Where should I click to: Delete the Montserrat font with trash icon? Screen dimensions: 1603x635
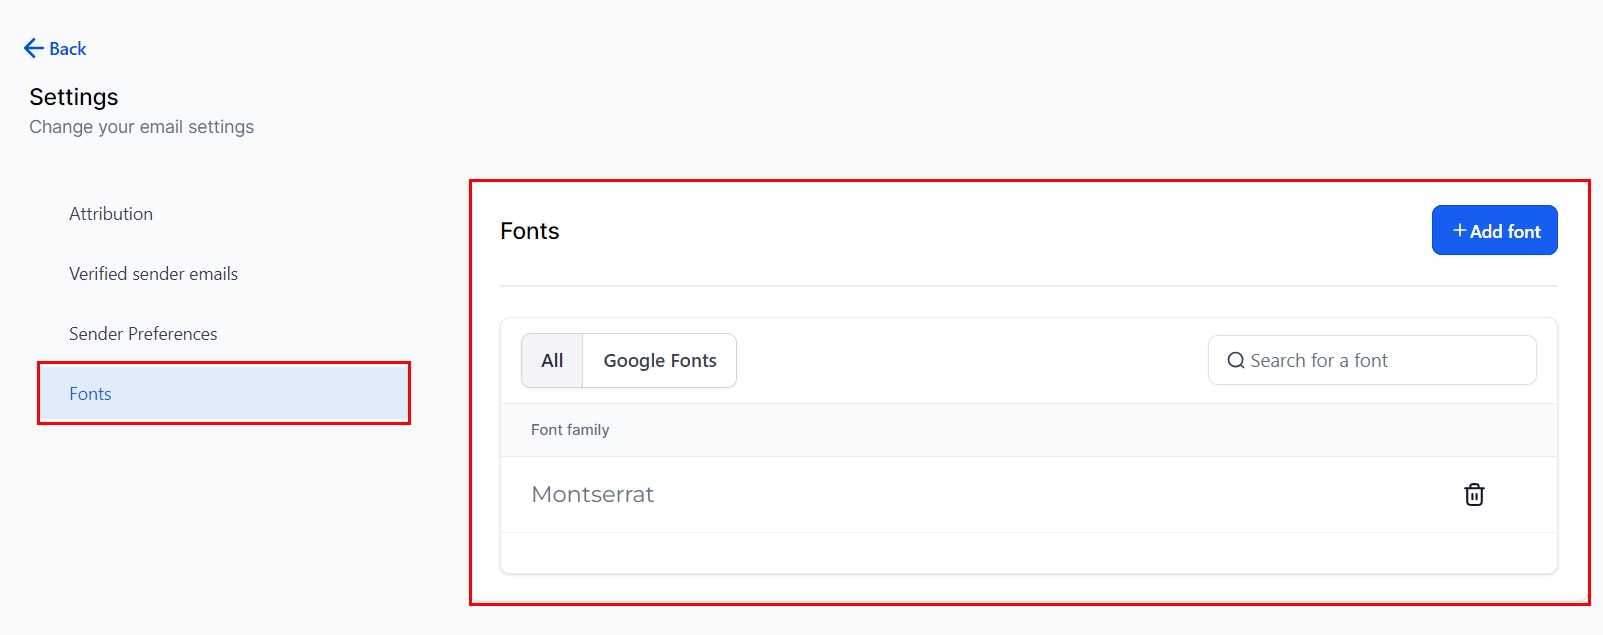tap(1474, 495)
